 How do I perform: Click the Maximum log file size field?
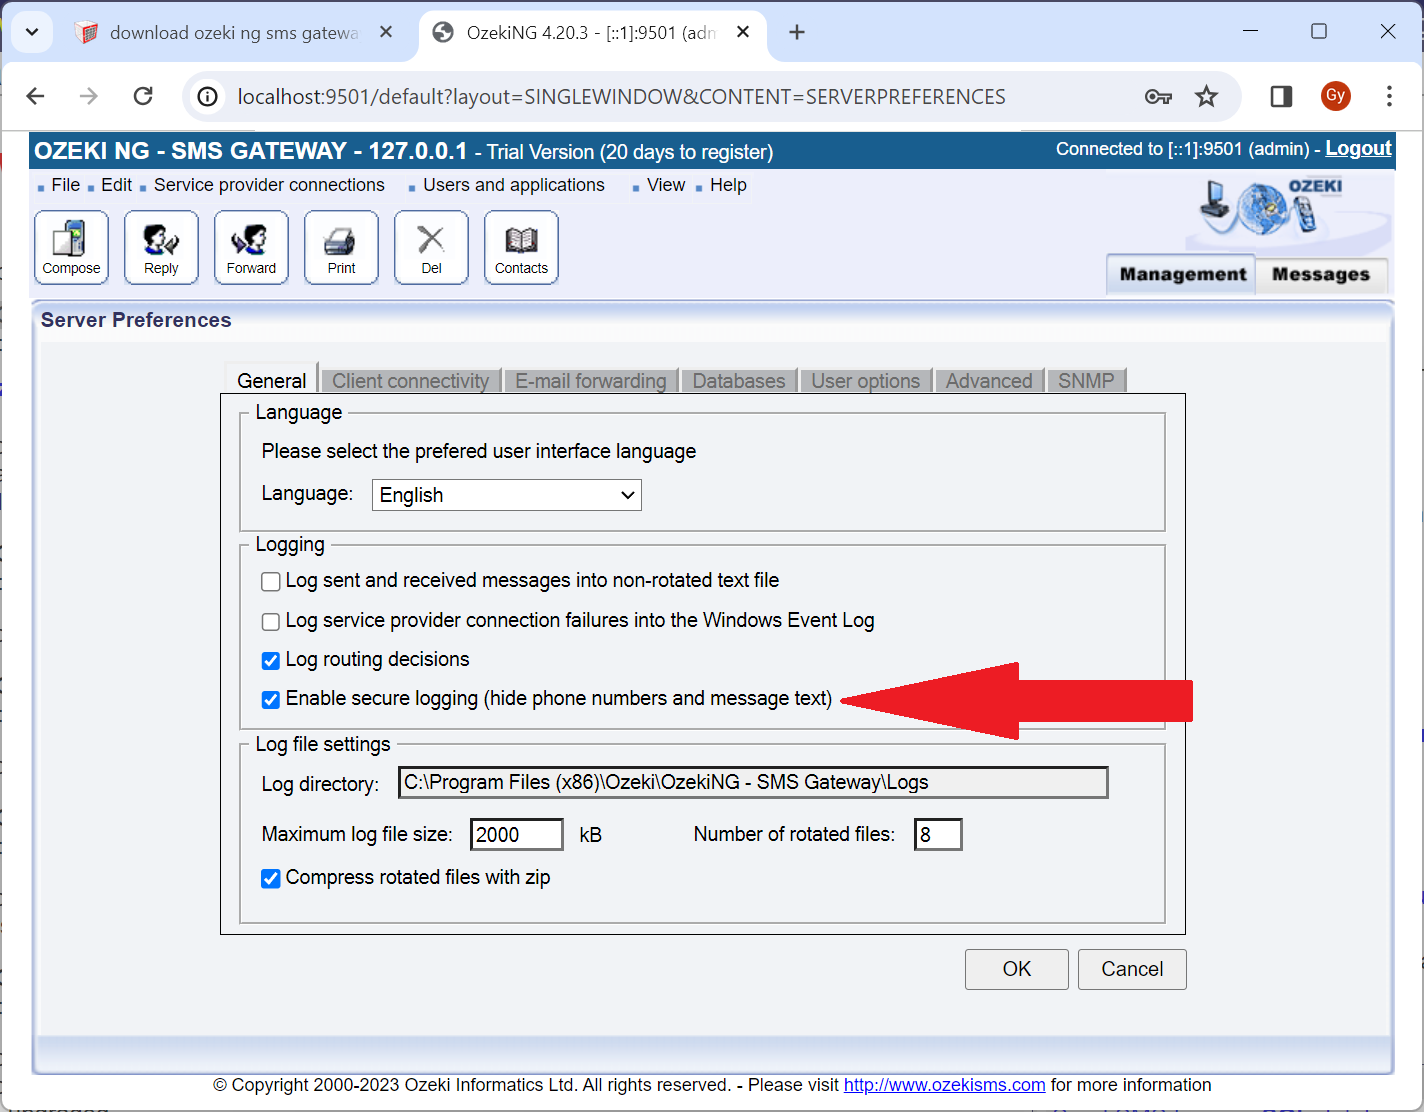coord(516,835)
